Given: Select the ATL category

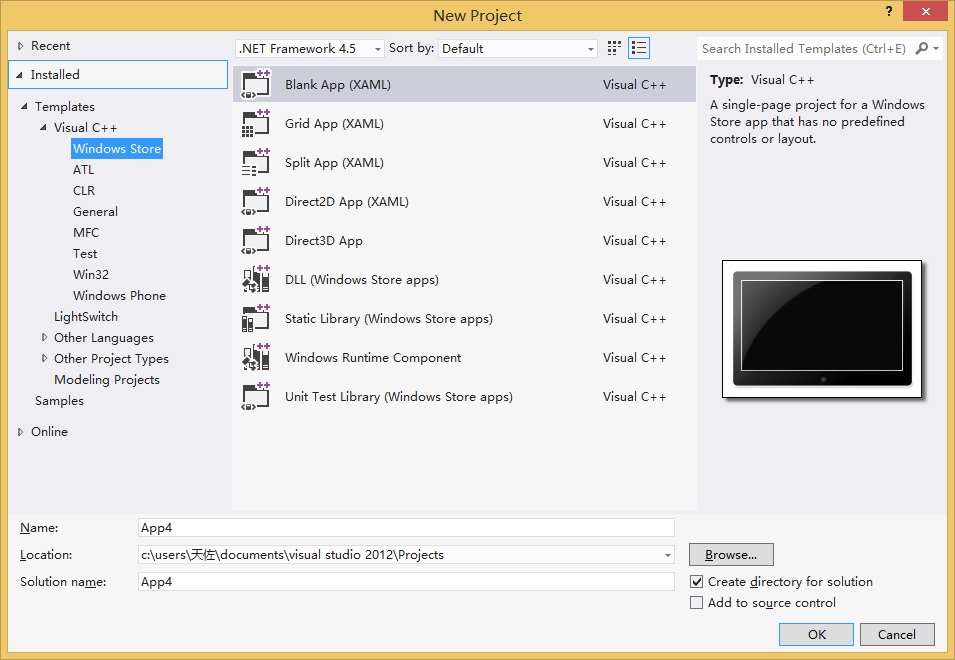Looking at the screenshot, I should [x=83, y=170].
